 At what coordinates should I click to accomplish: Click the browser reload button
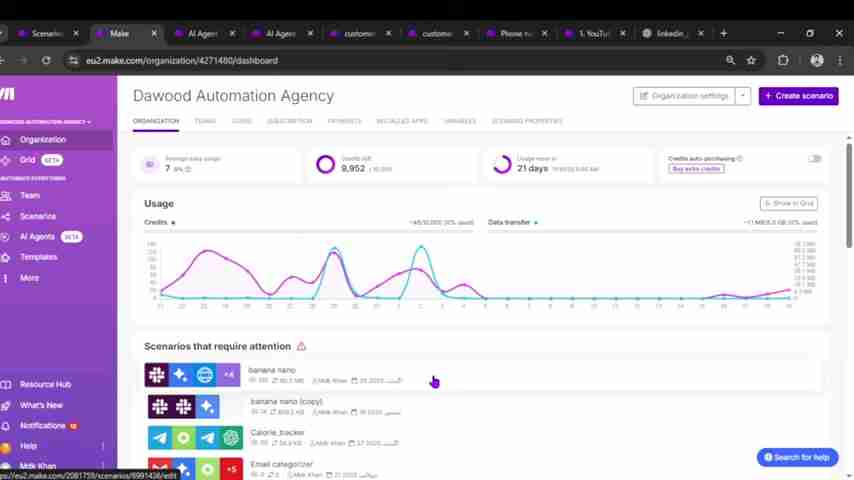coord(46,60)
